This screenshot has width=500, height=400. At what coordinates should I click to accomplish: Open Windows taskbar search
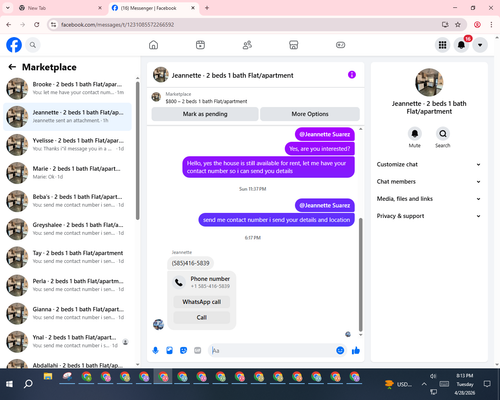tap(28, 384)
